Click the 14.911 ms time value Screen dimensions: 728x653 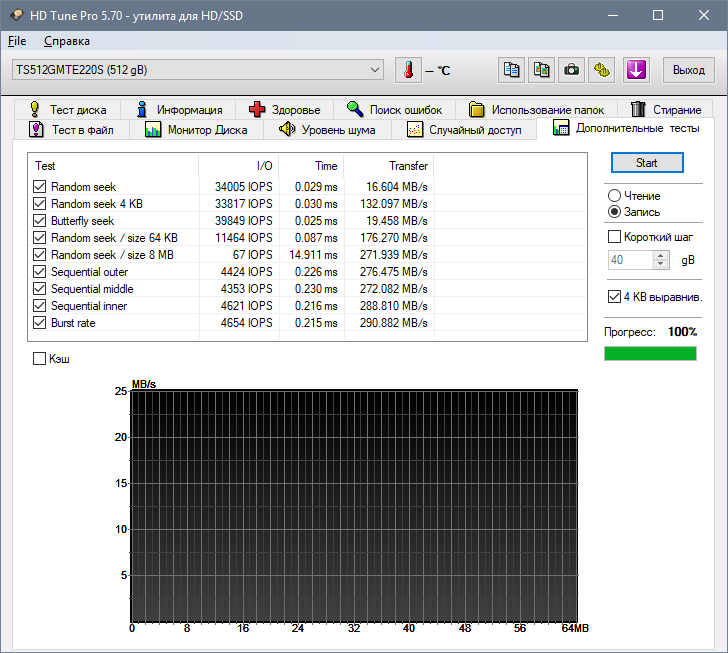click(313, 255)
